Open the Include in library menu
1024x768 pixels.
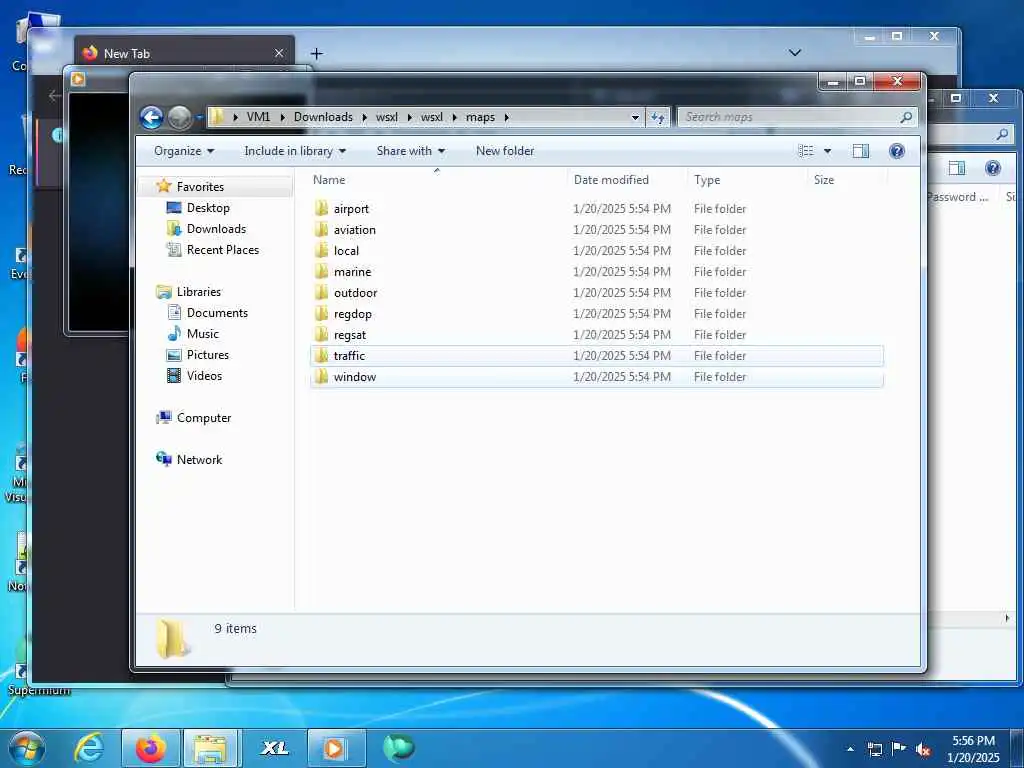click(295, 151)
